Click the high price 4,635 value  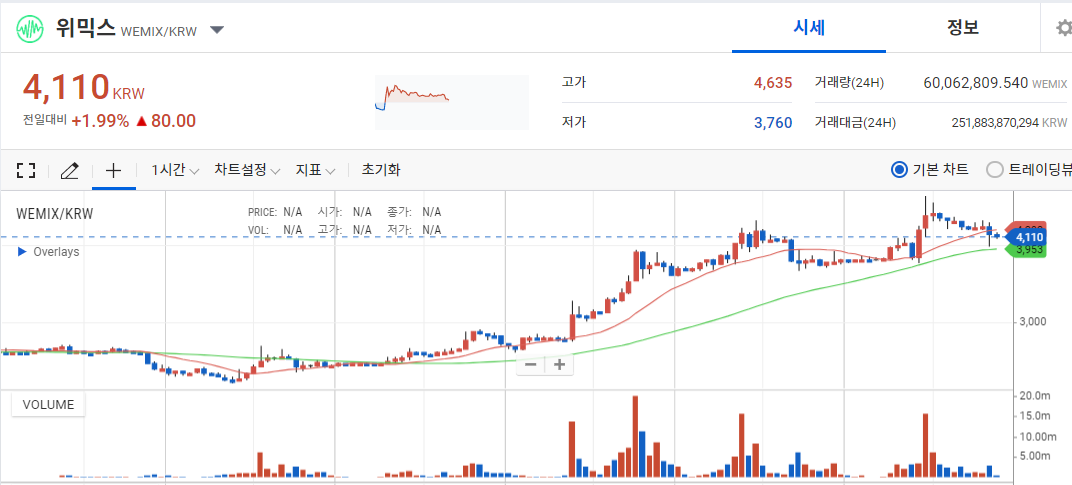point(773,83)
